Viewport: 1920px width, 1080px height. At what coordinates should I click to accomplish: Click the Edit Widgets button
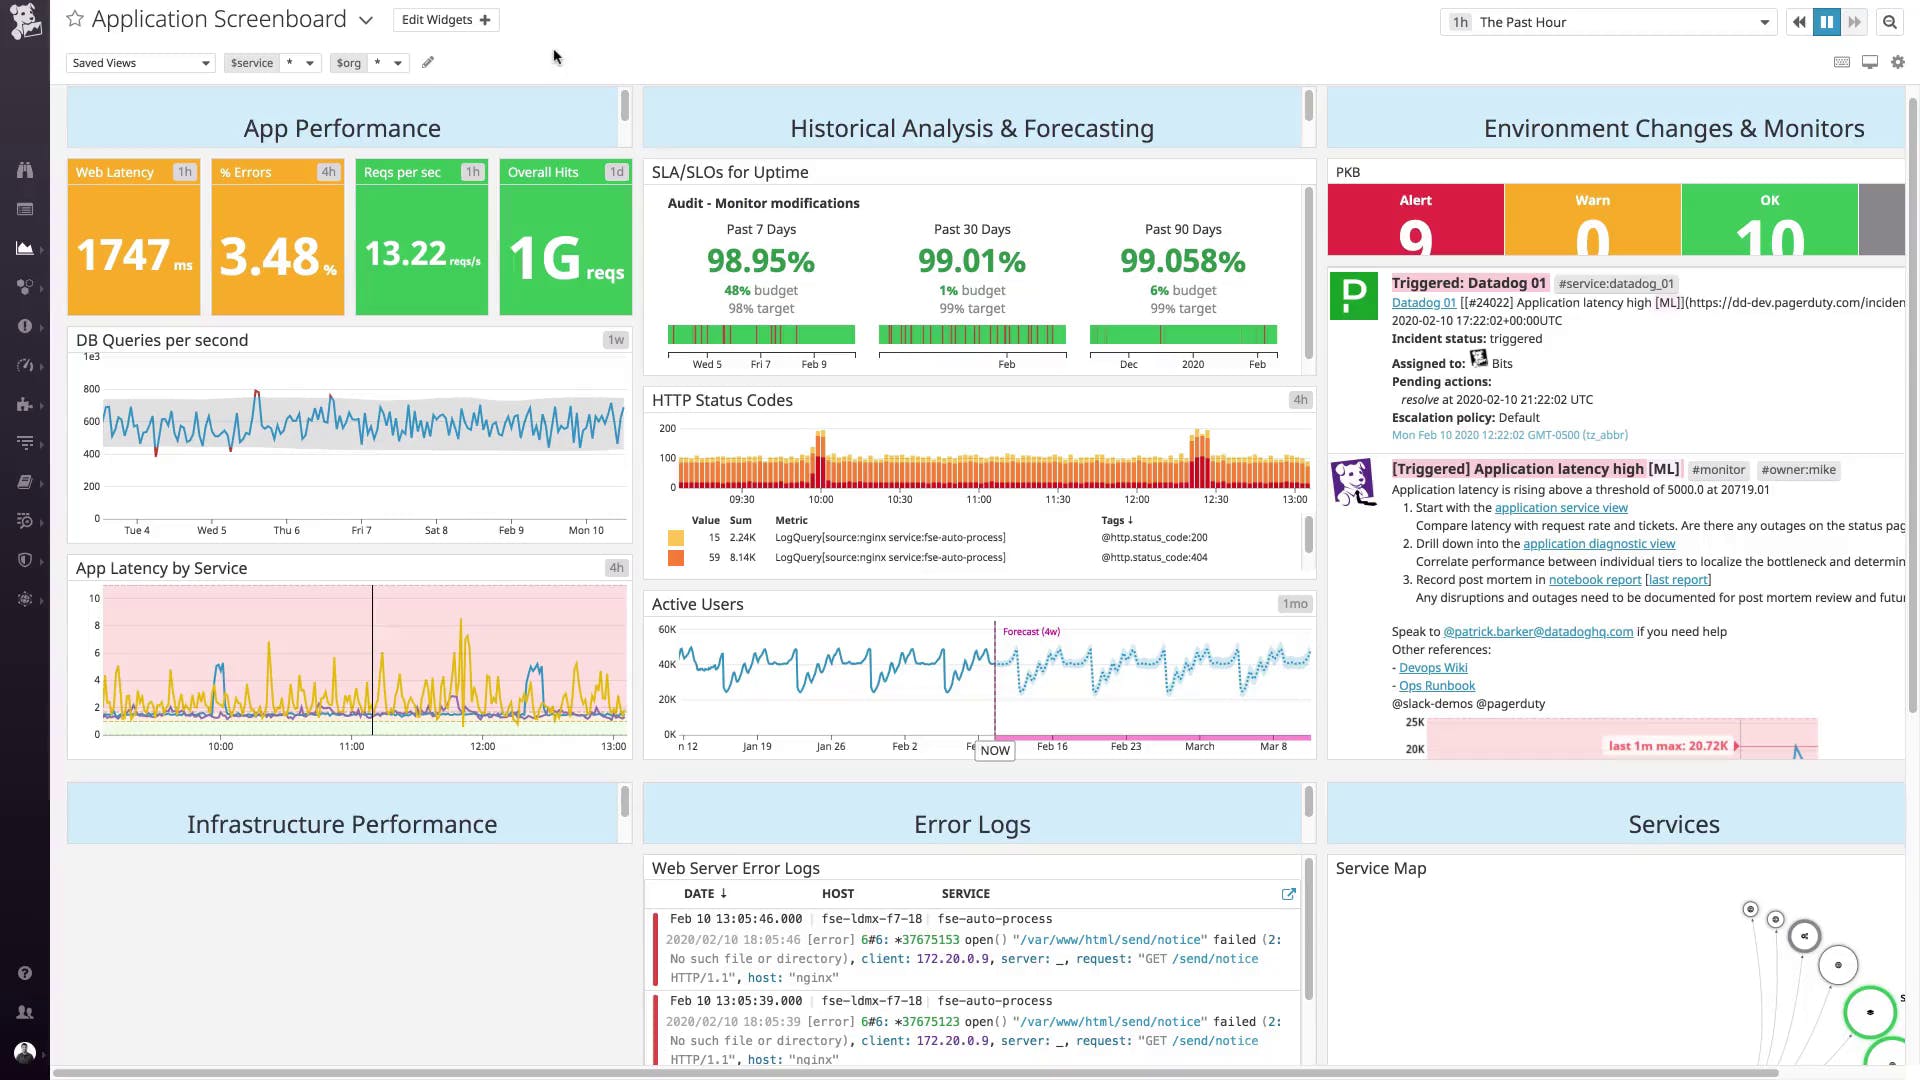446,20
